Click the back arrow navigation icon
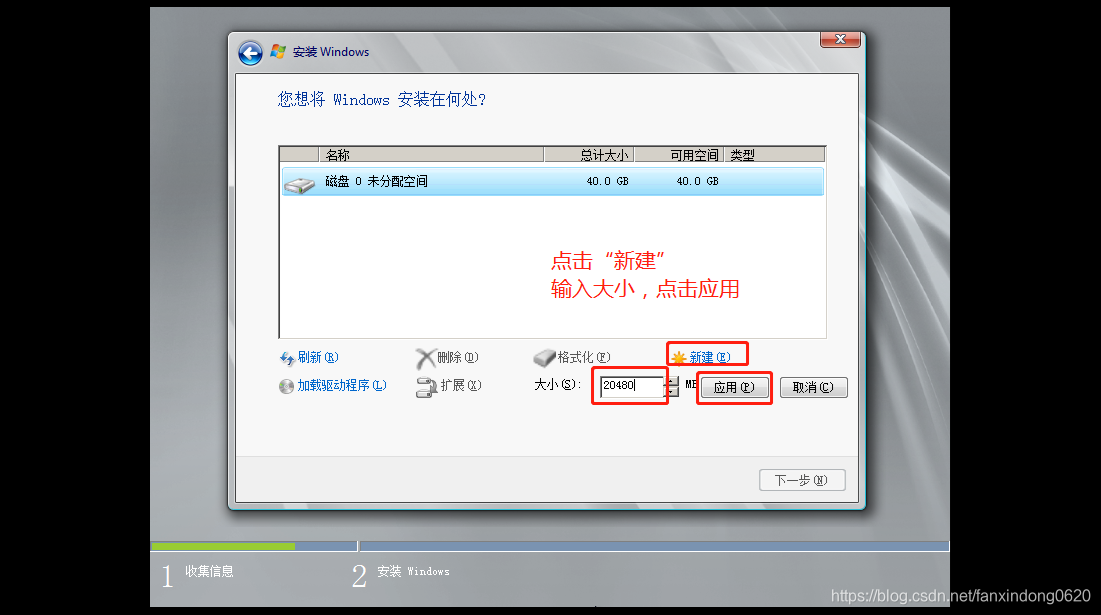 pyautogui.click(x=249, y=52)
